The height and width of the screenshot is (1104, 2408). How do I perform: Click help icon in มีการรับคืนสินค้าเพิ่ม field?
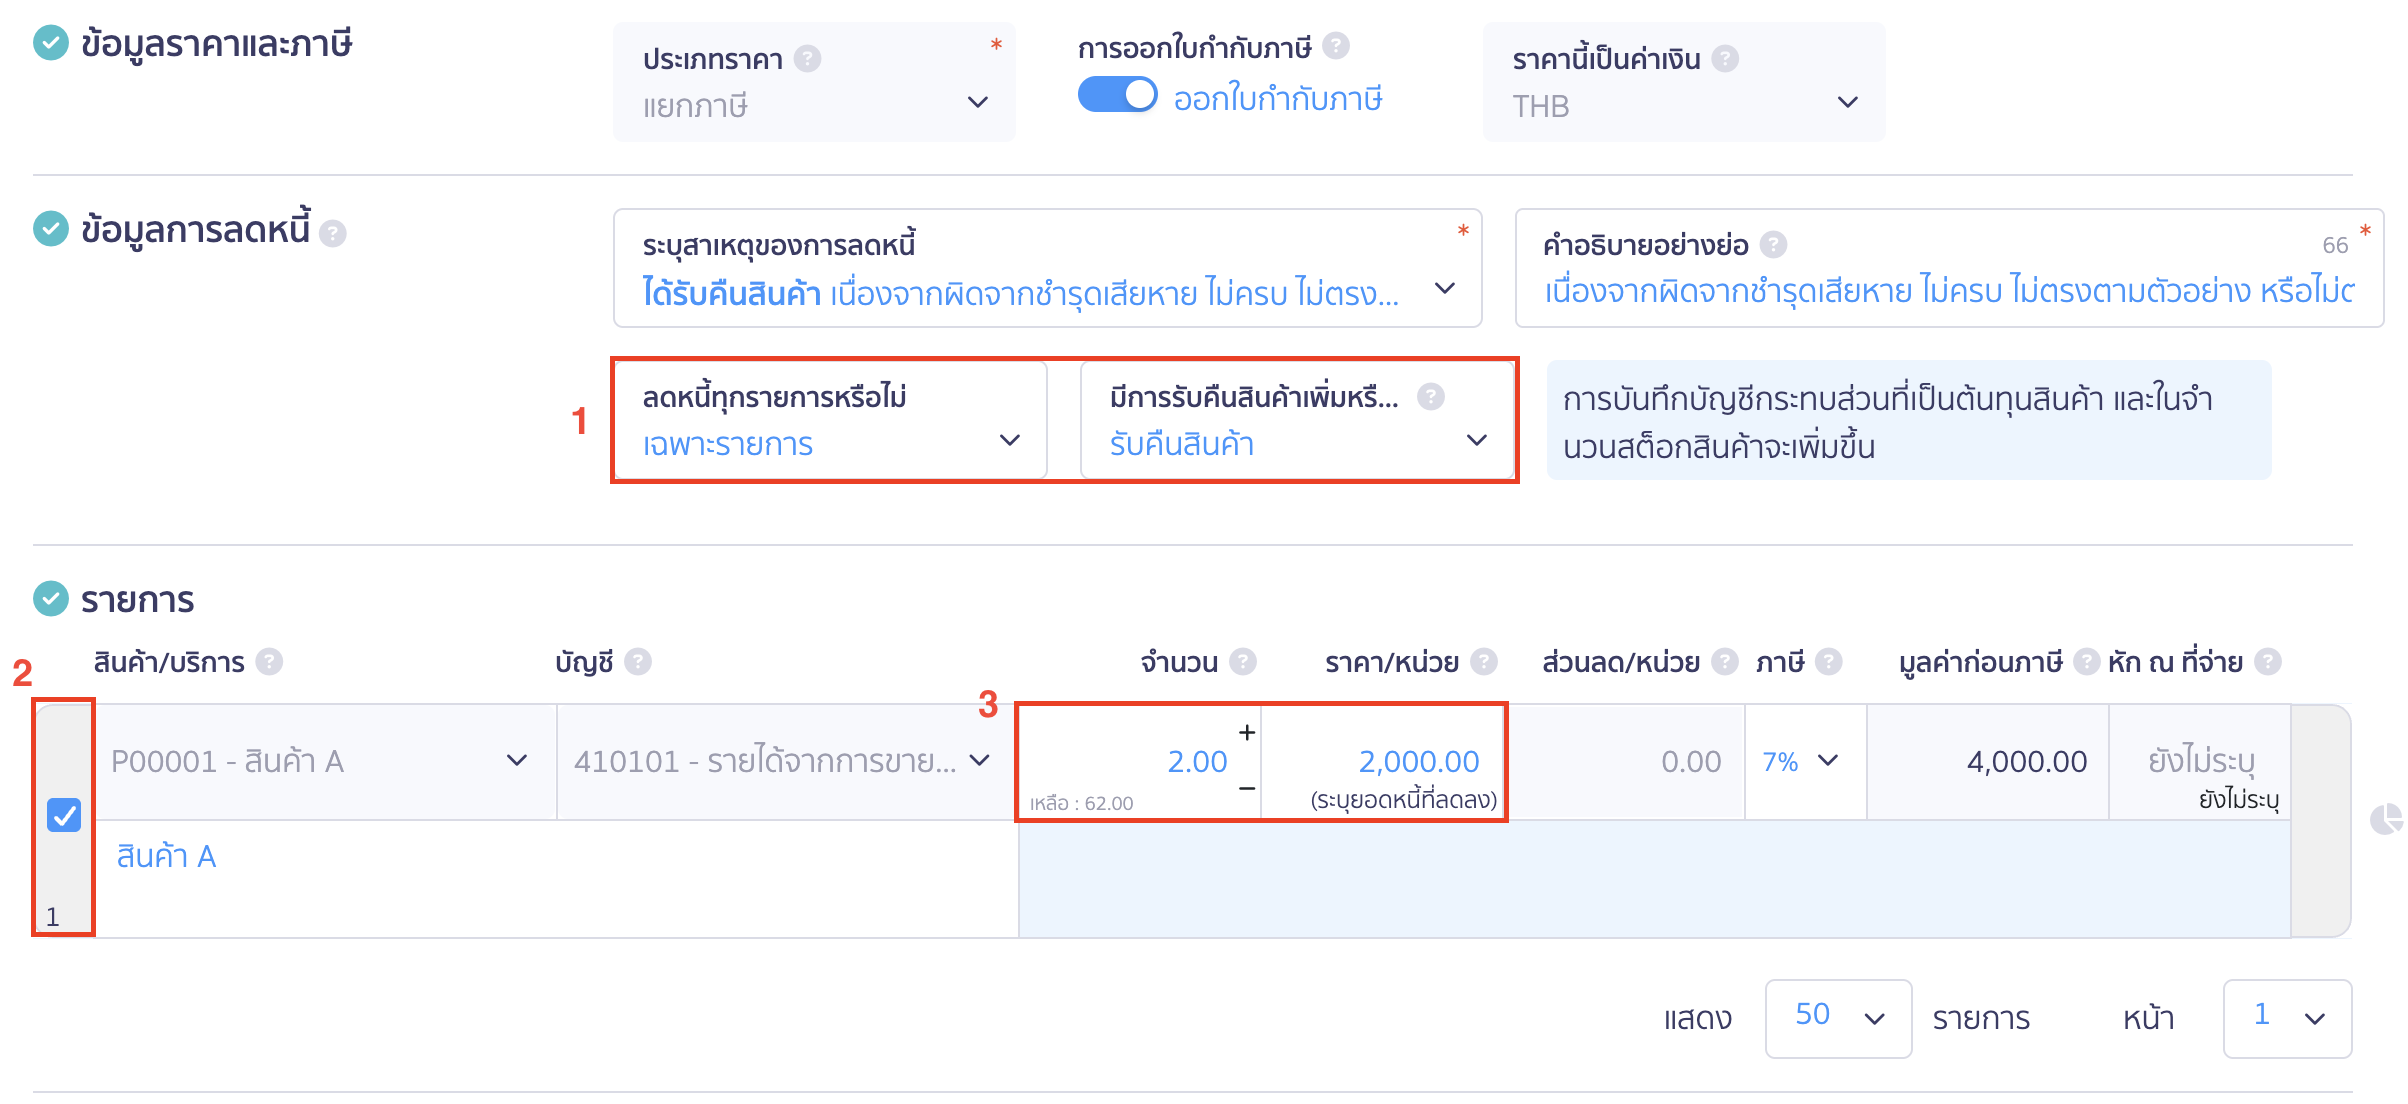(x=1431, y=397)
